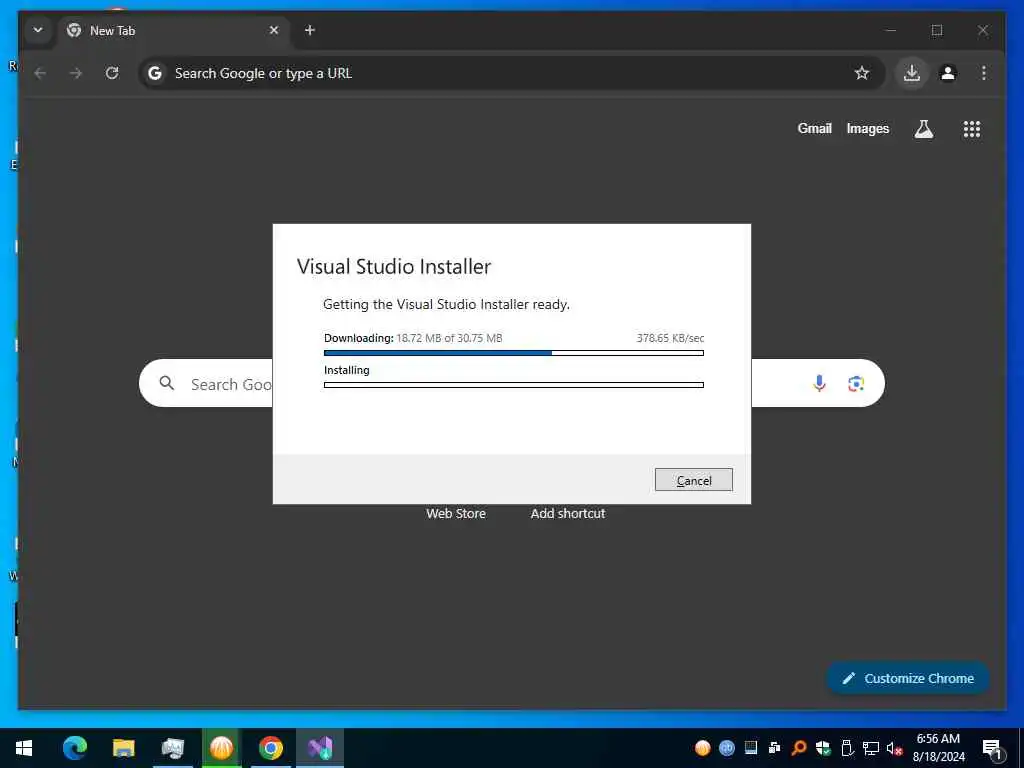The image size is (1024, 768).
Task: Open Gmail link
Action: tap(814, 129)
